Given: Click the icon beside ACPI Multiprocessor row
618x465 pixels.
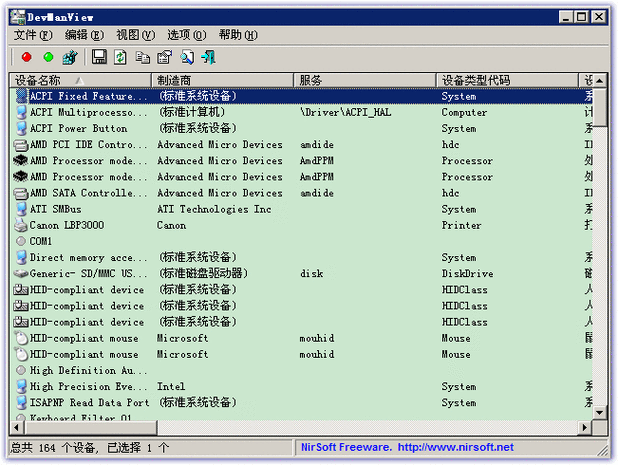Looking at the screenshot, I should coord(21,112).
